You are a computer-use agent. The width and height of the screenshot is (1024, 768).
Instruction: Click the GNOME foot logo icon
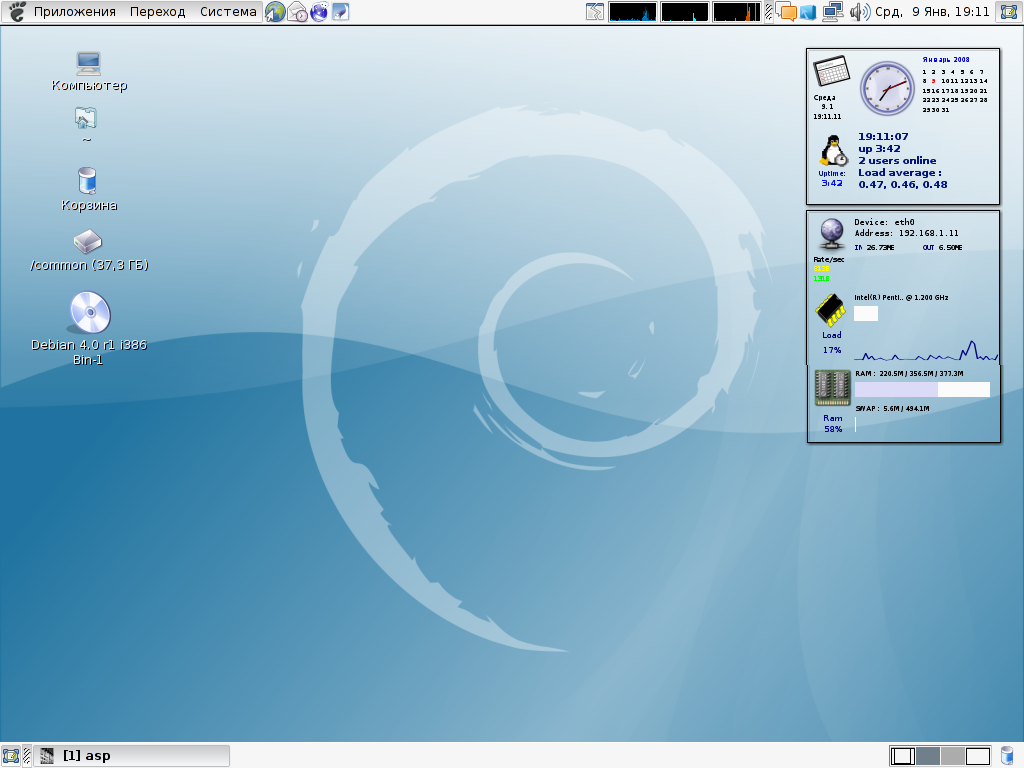(16, 12)
